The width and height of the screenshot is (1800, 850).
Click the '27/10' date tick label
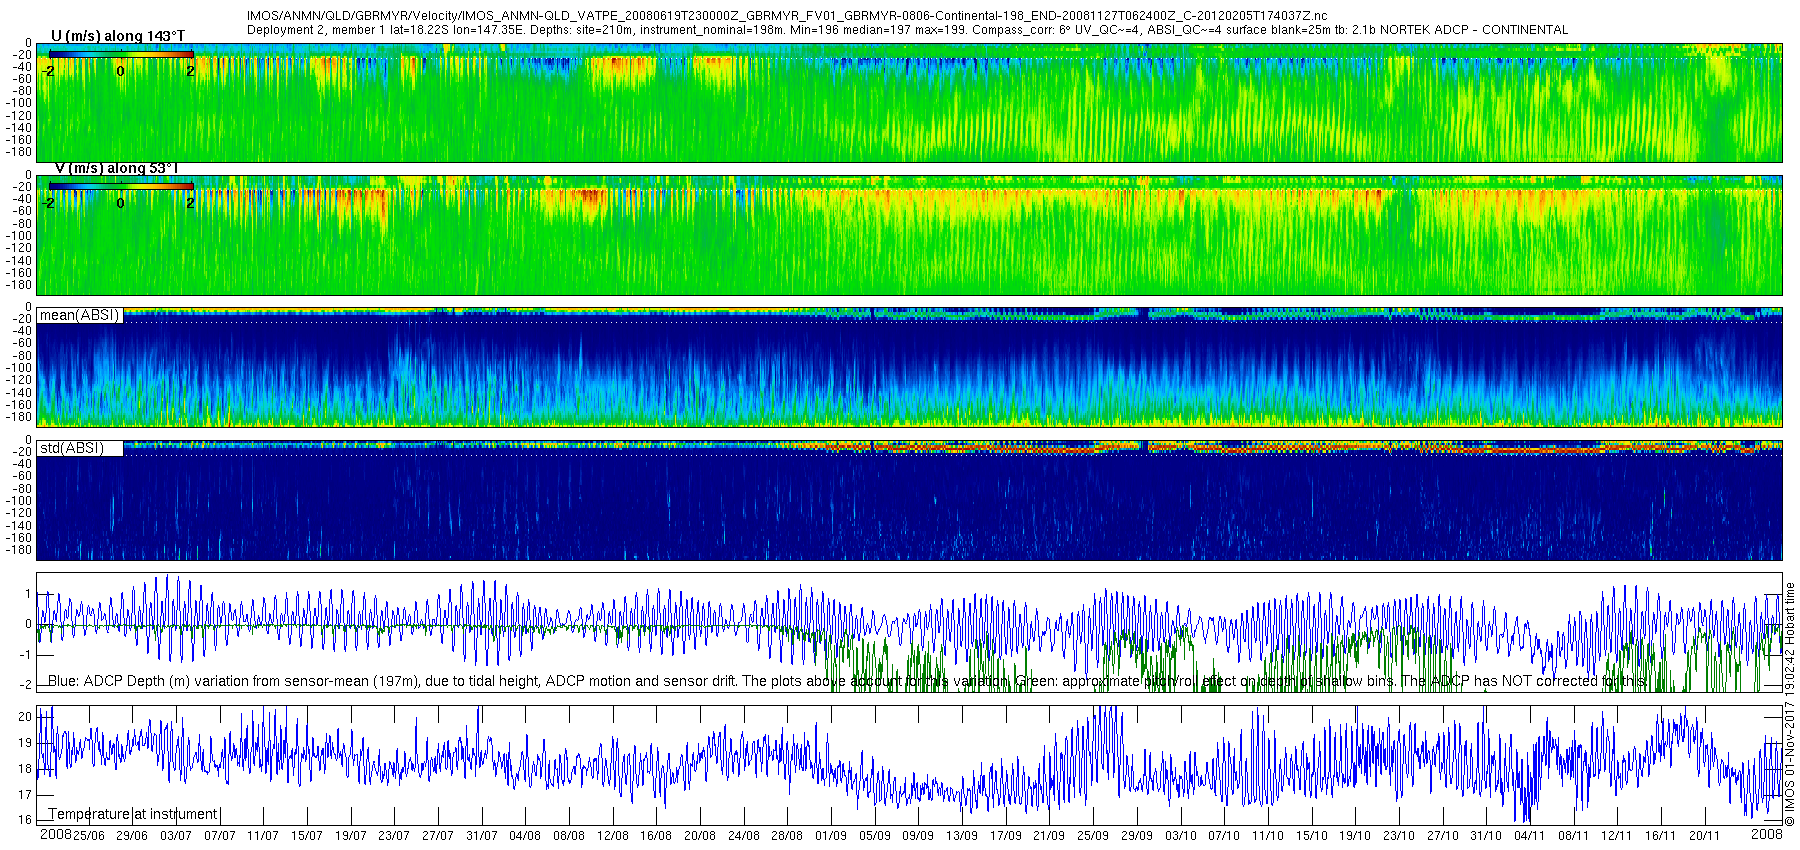[x=1443, y=835]
